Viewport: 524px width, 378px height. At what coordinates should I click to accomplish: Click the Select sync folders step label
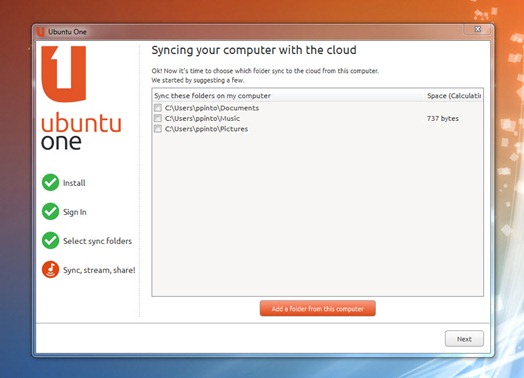98,241
